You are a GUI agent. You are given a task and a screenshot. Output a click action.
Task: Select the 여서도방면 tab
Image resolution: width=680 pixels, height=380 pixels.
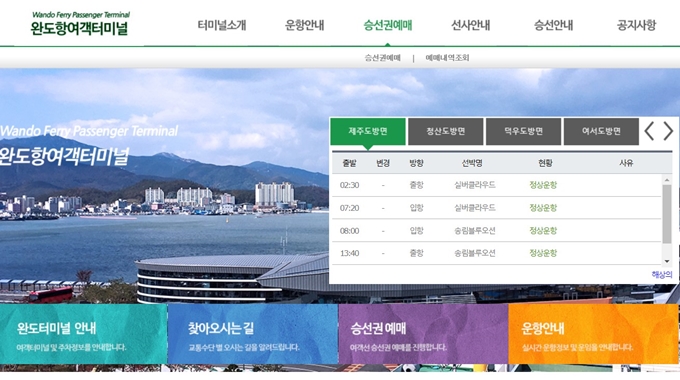coord(601,131)
